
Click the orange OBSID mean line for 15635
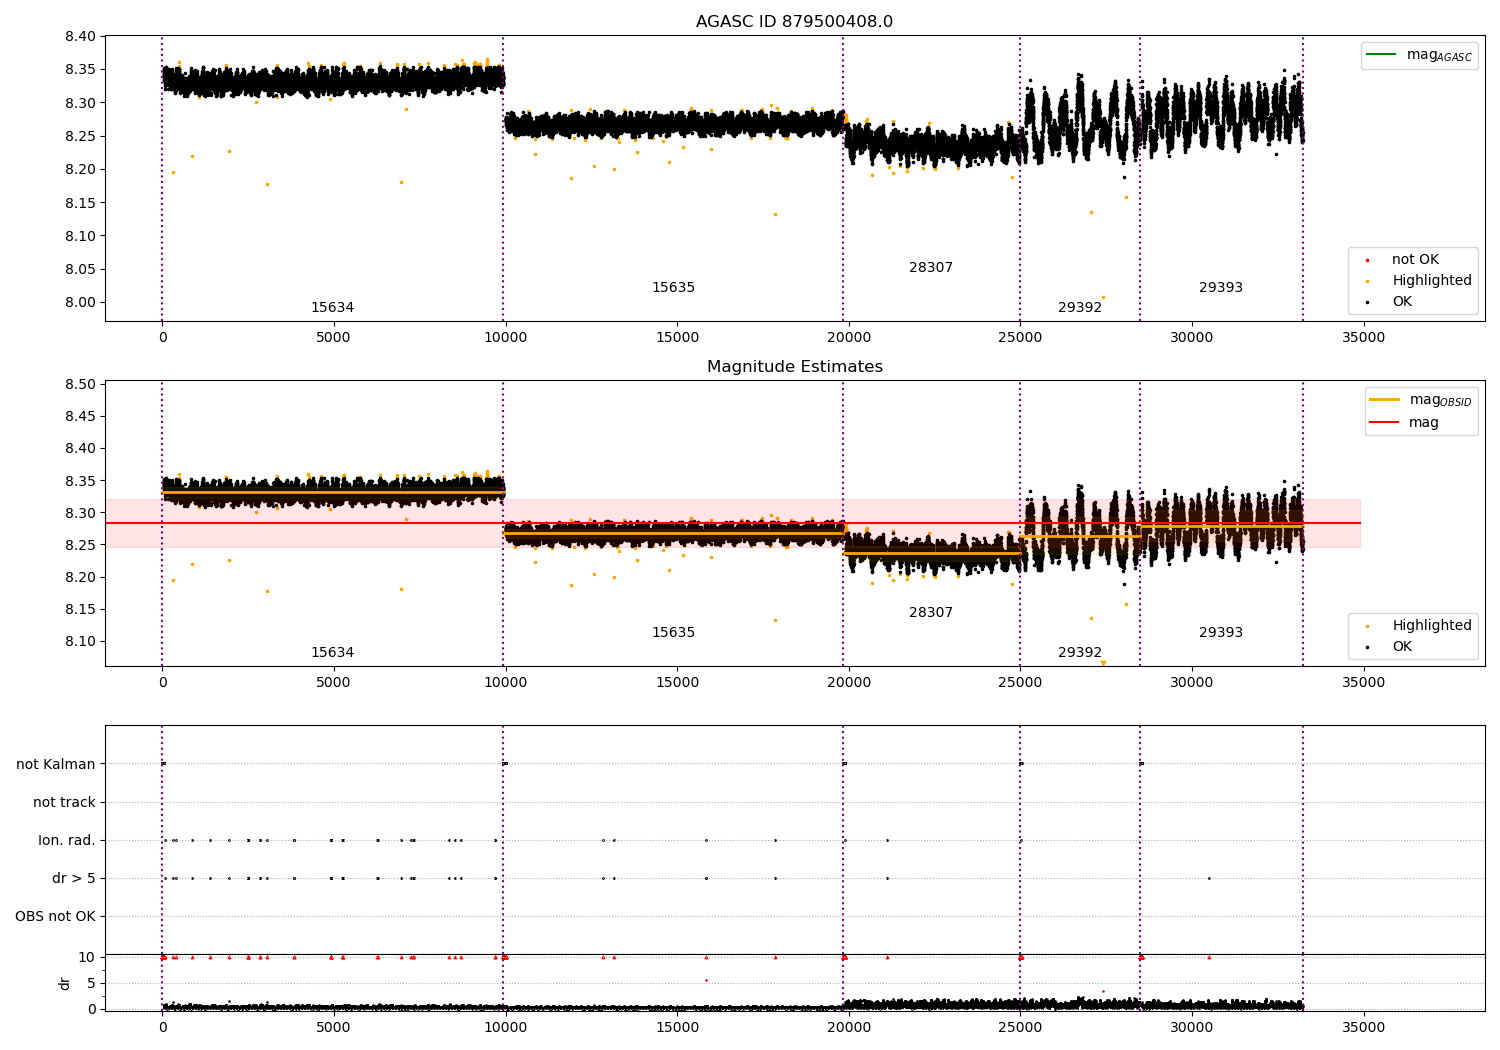click(x=673, y=533)
